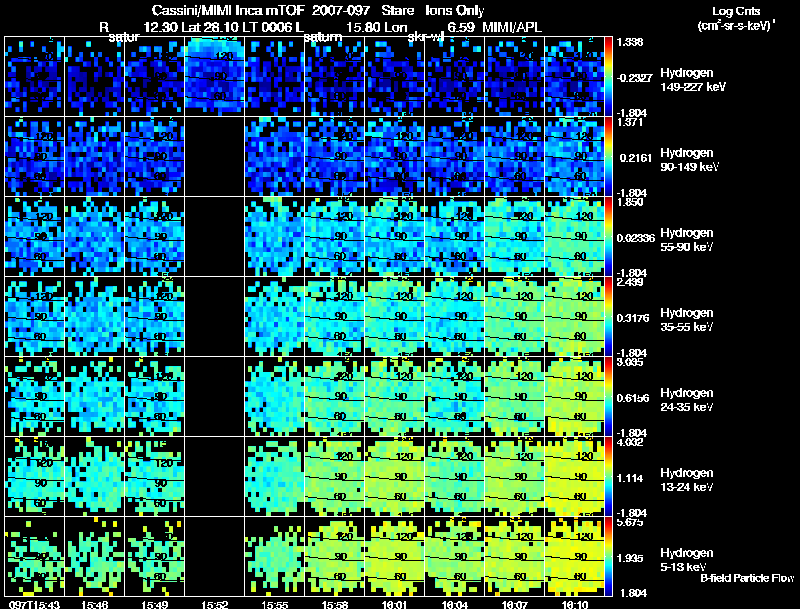Click the color bar for the 13-24 keV row
This screenshot has height=609, width=800.
coord(608,477)
